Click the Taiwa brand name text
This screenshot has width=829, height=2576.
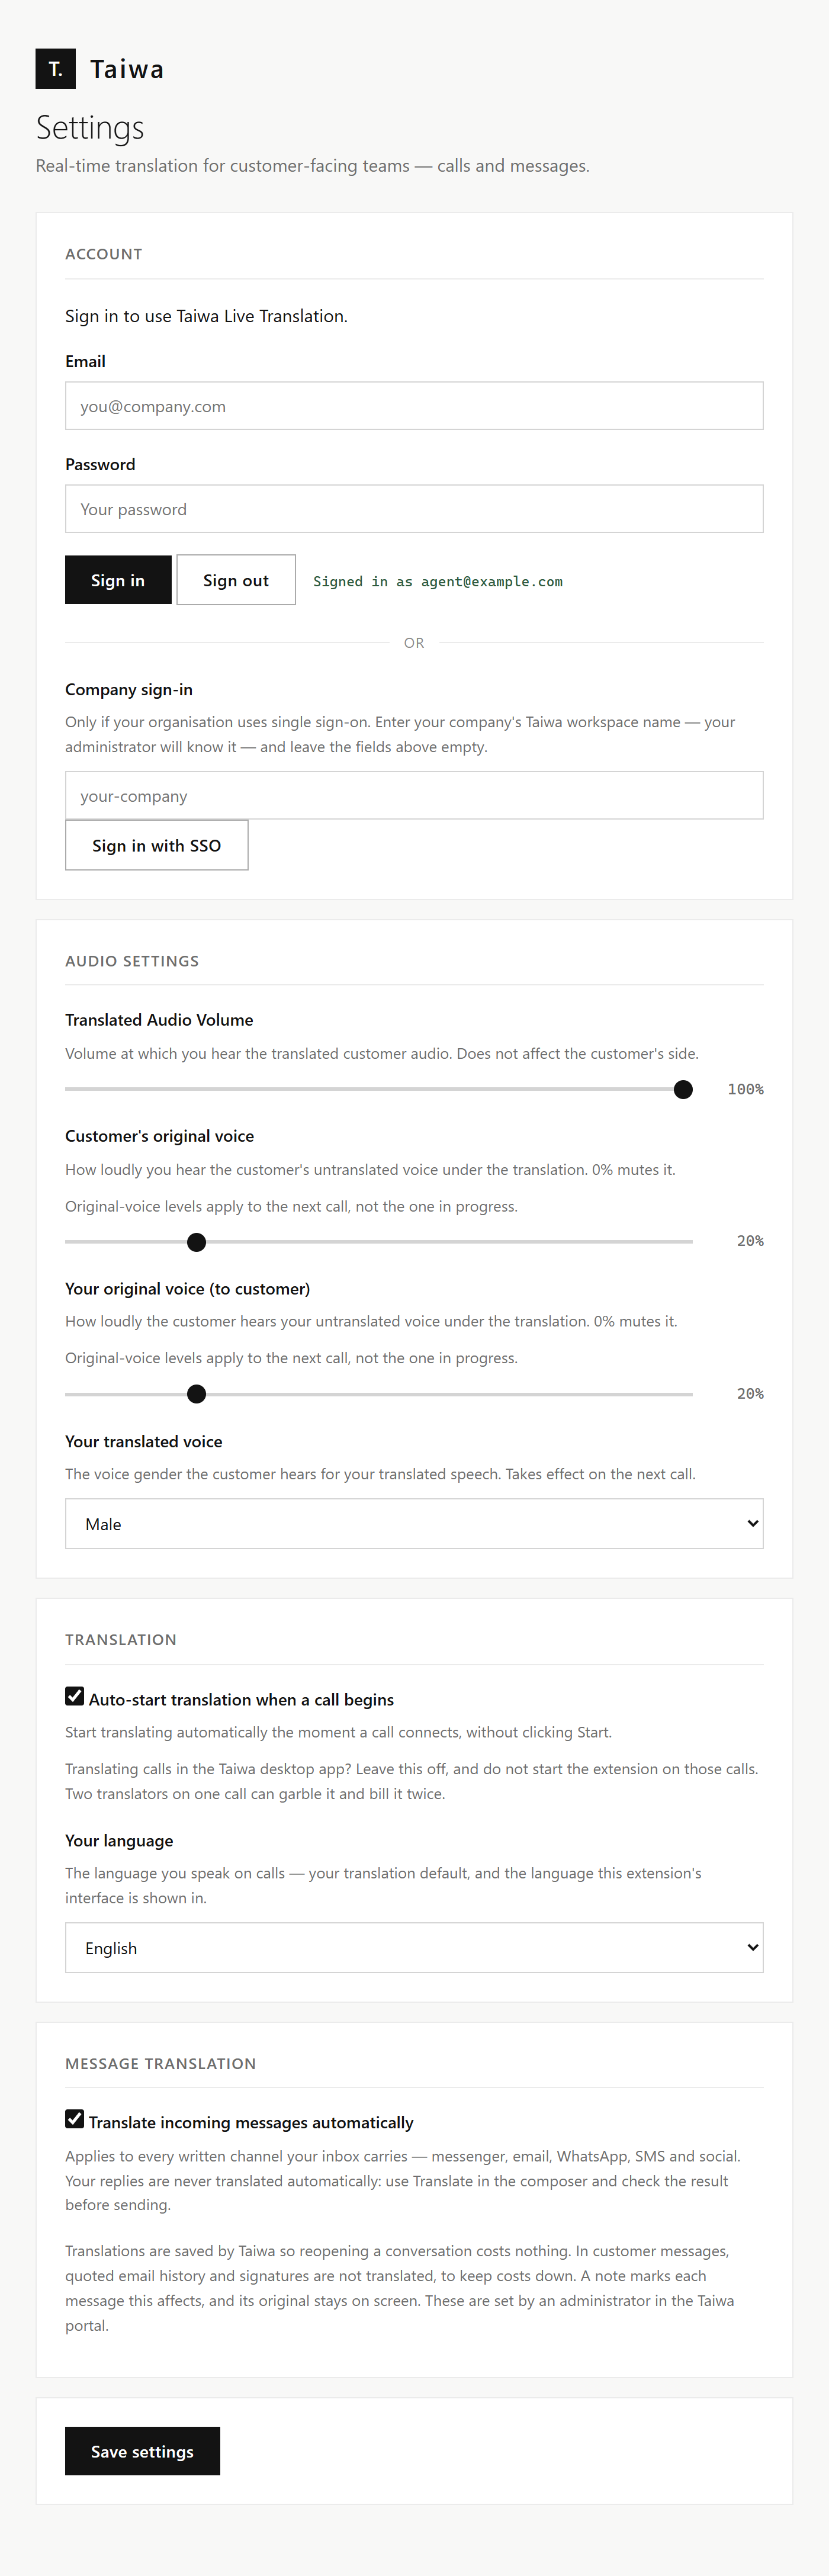(x=127, y=69)
